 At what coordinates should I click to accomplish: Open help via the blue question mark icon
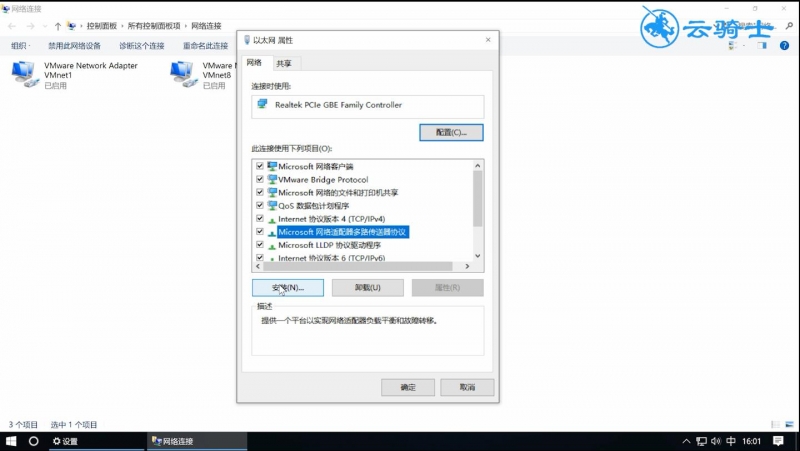(784, 45)
